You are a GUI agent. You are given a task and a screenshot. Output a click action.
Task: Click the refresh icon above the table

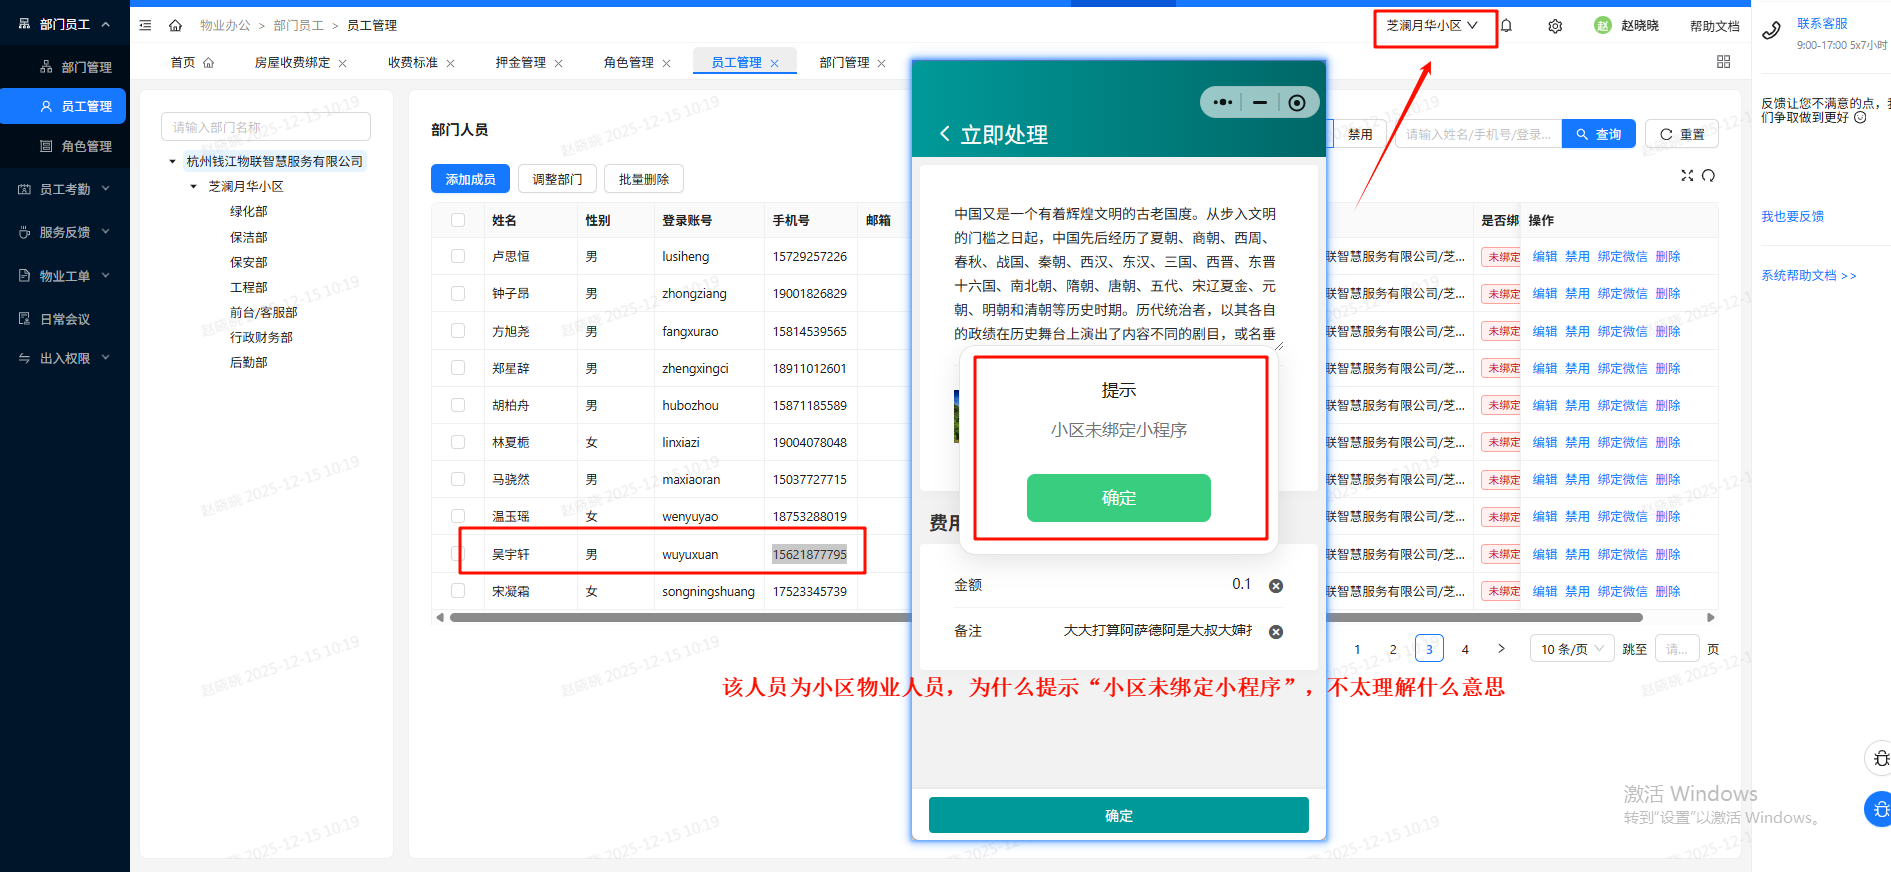click(1708, 176)
